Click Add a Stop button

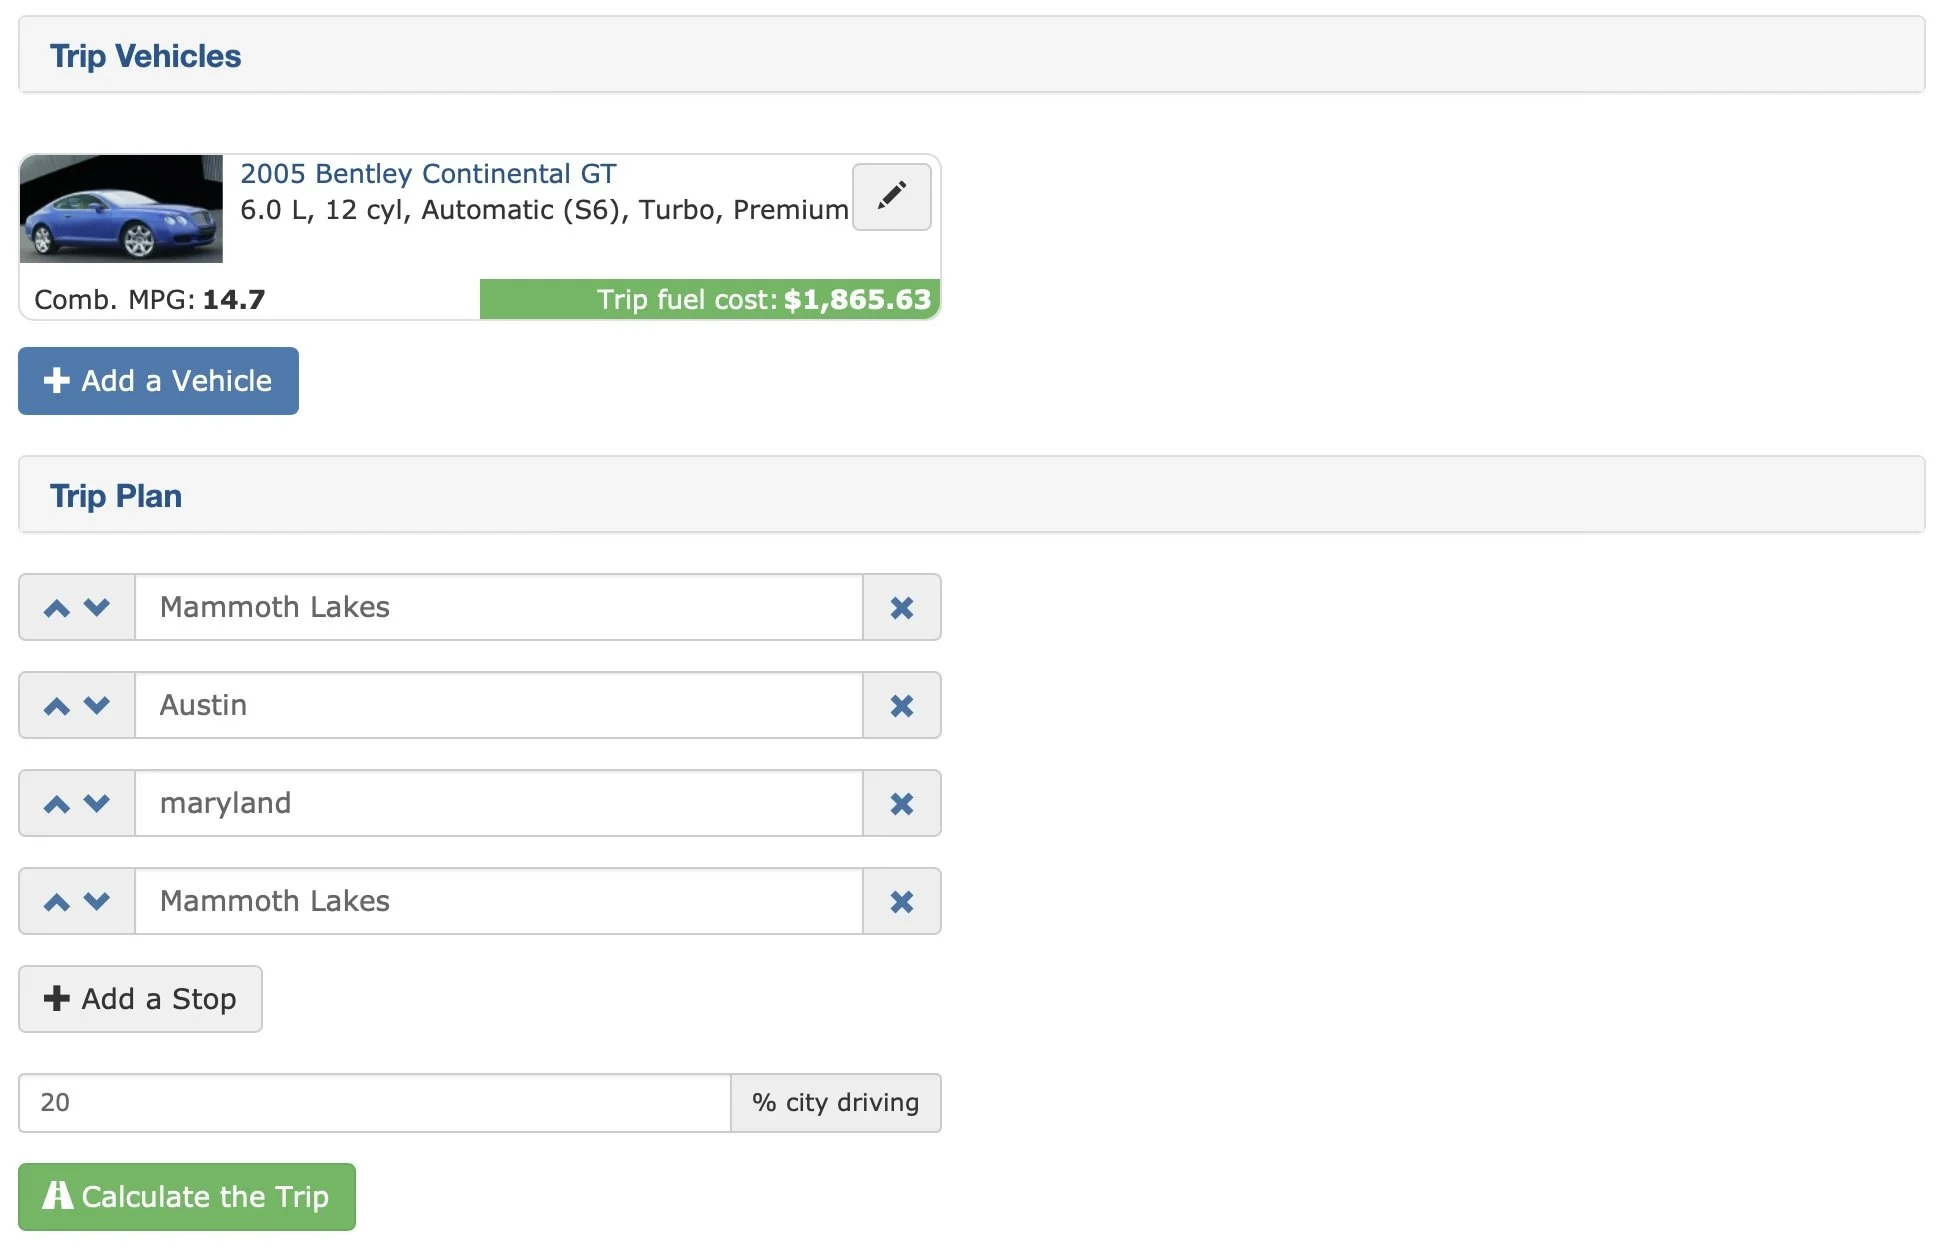pos(140,998)
